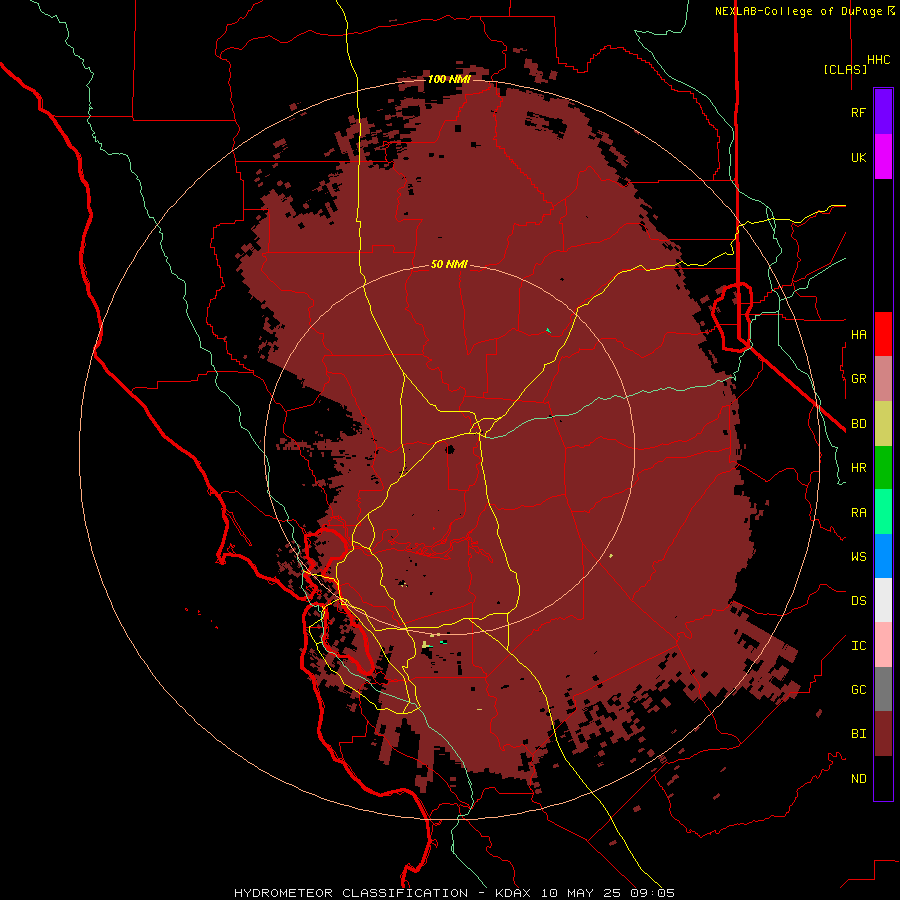
Task: Select the HR legend label
Action: 858,468
